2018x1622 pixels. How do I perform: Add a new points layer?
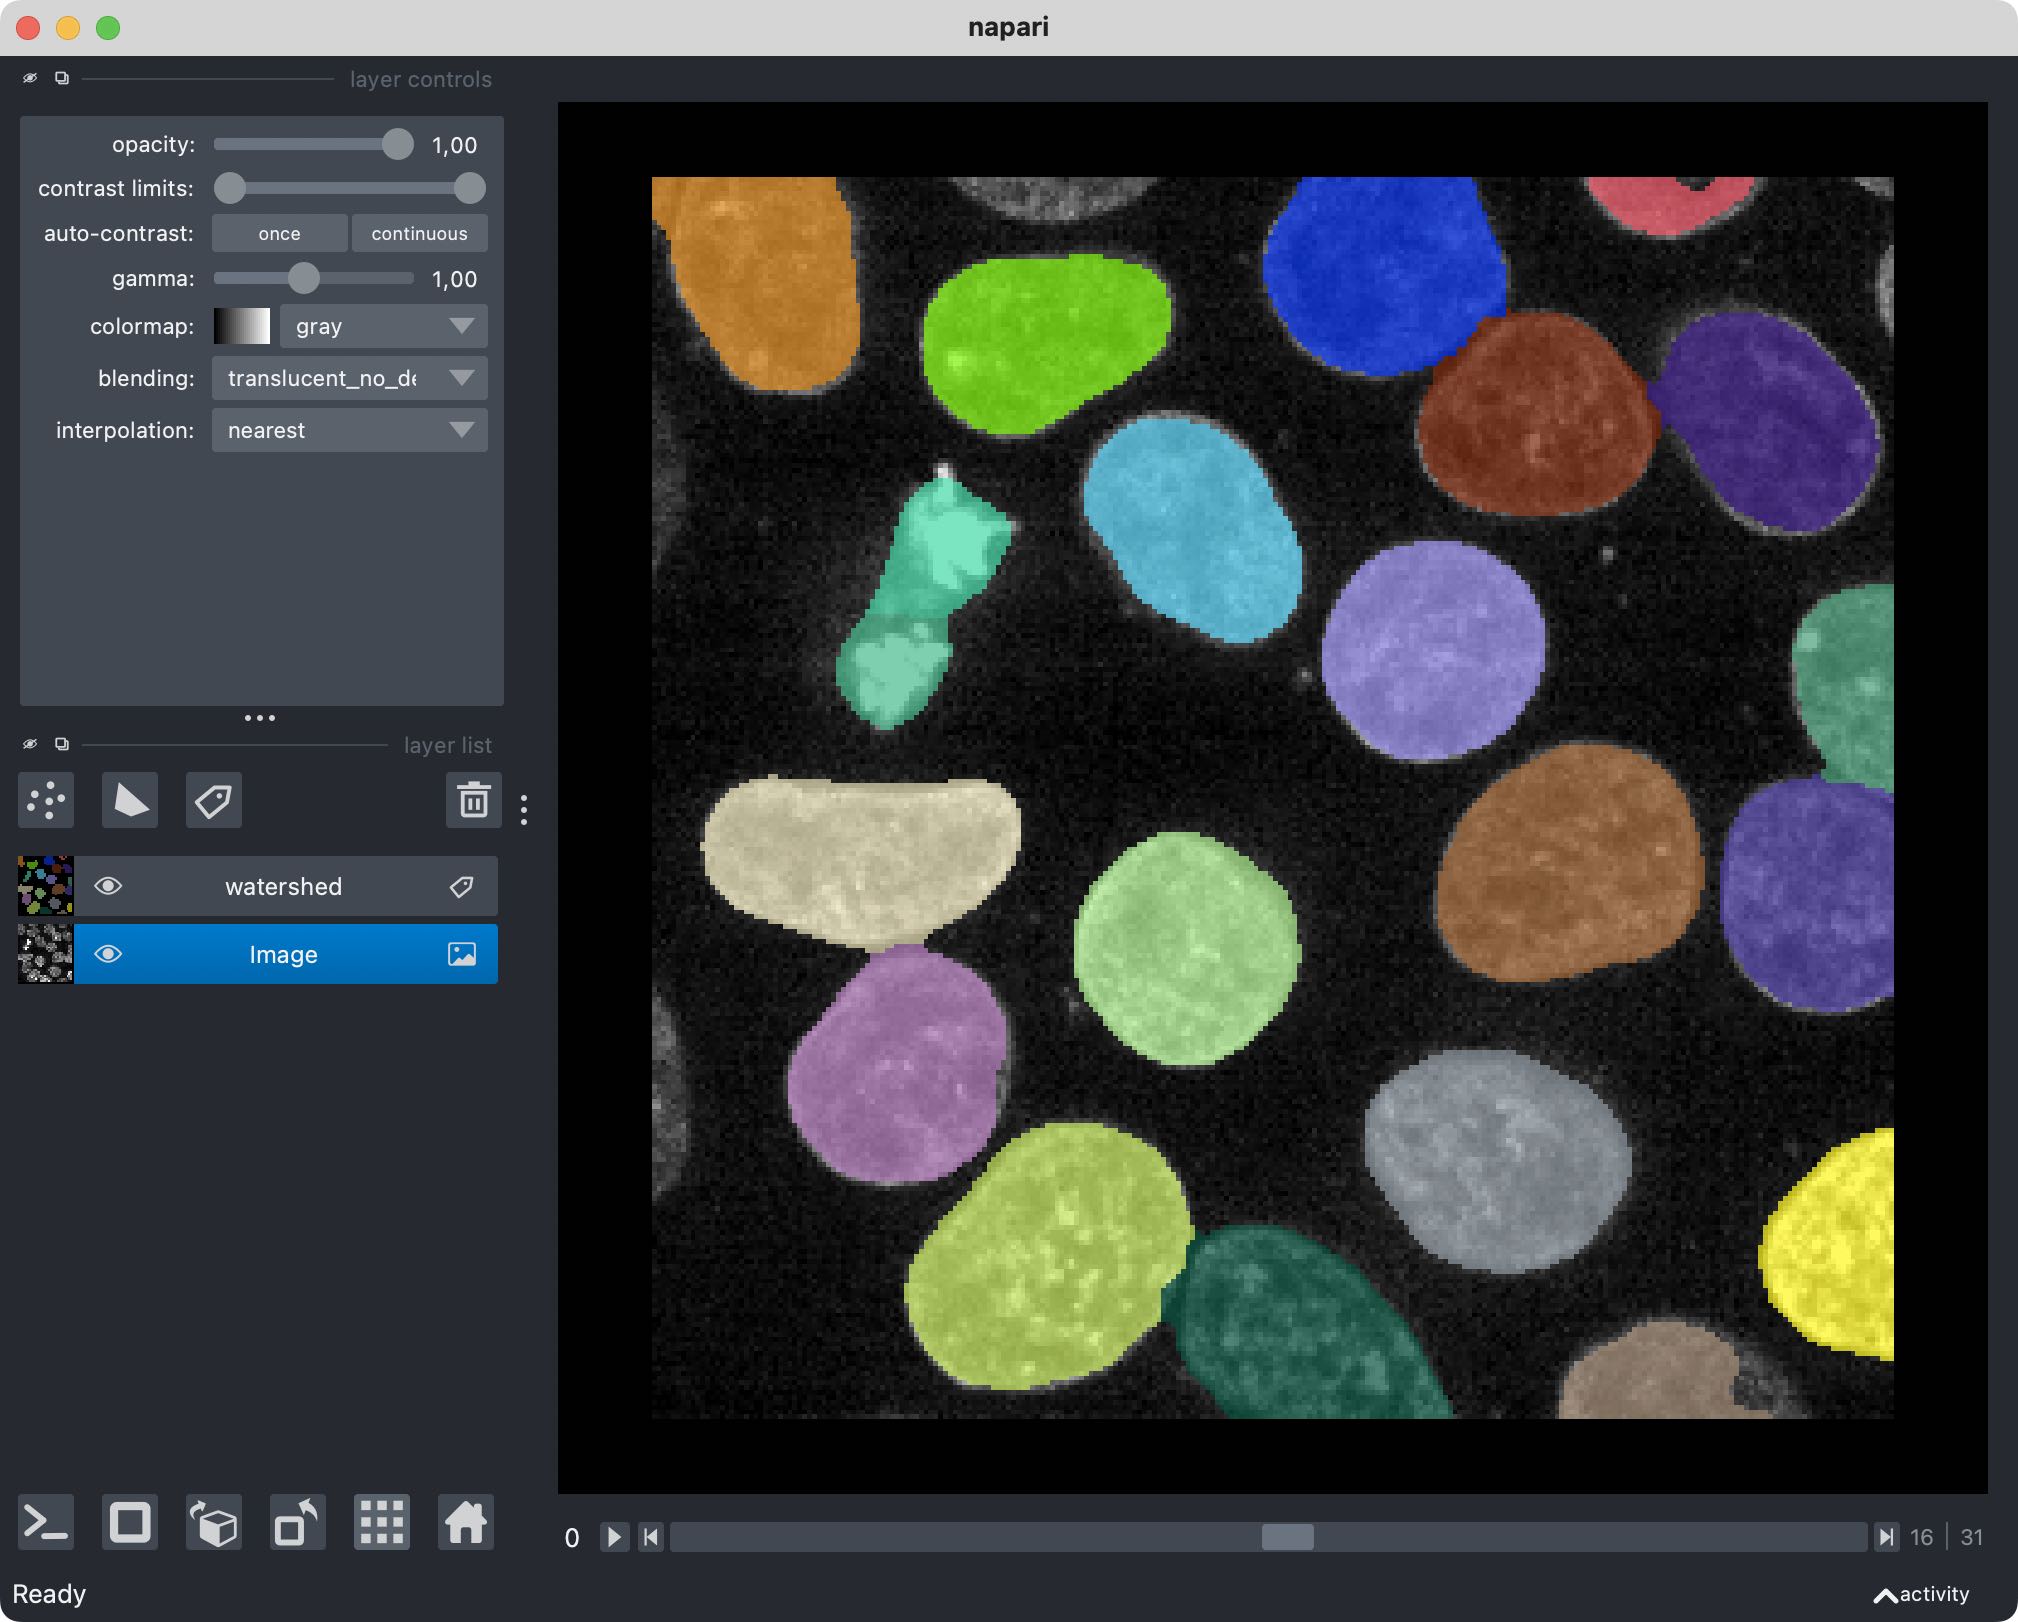click(x=46, y=800)
